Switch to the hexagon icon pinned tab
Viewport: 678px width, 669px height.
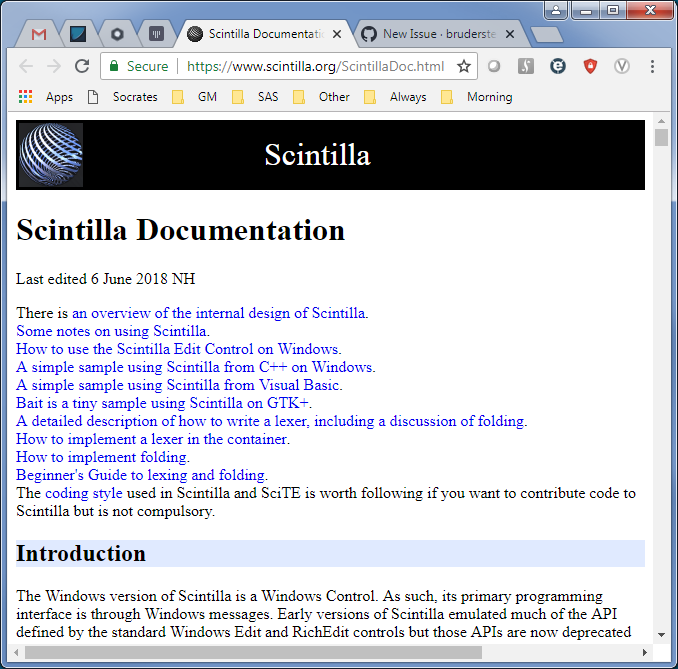pyautogui.click(x=117, y=34)
